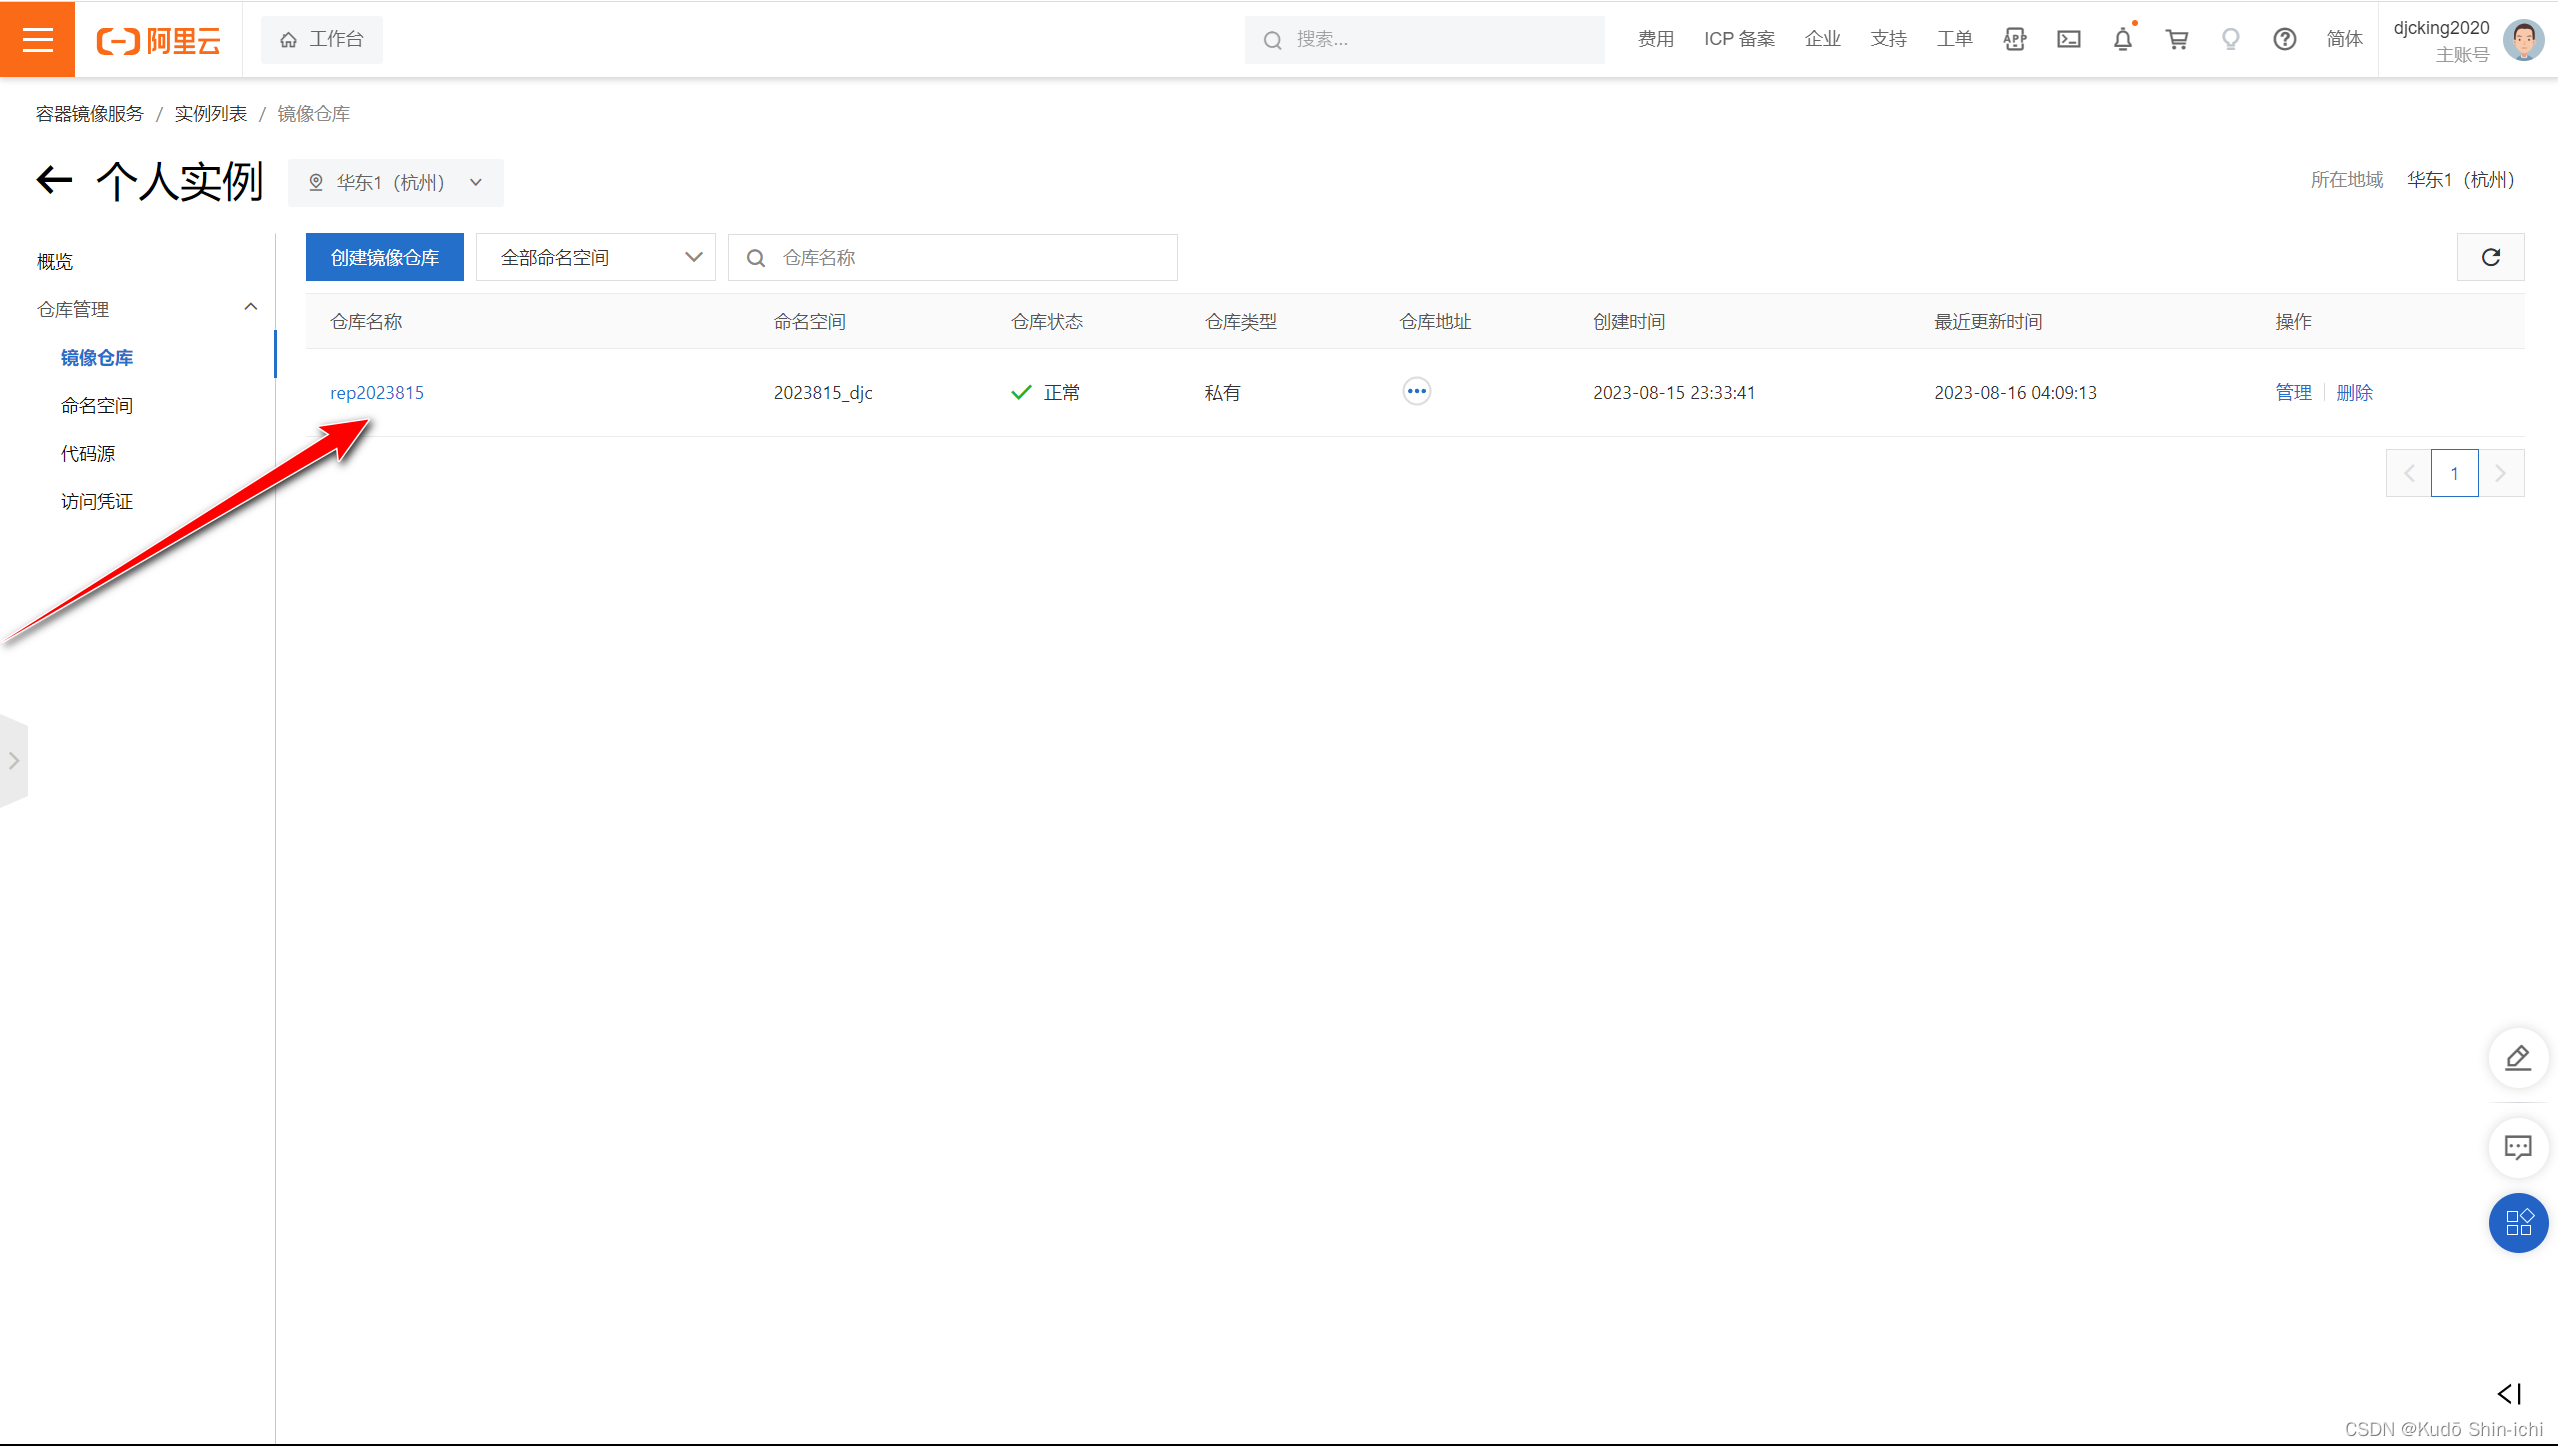Expand the 华东1（杭州）region dropdown
Viewport: 2558px width, 1446px height.
(x=396, y=182)
